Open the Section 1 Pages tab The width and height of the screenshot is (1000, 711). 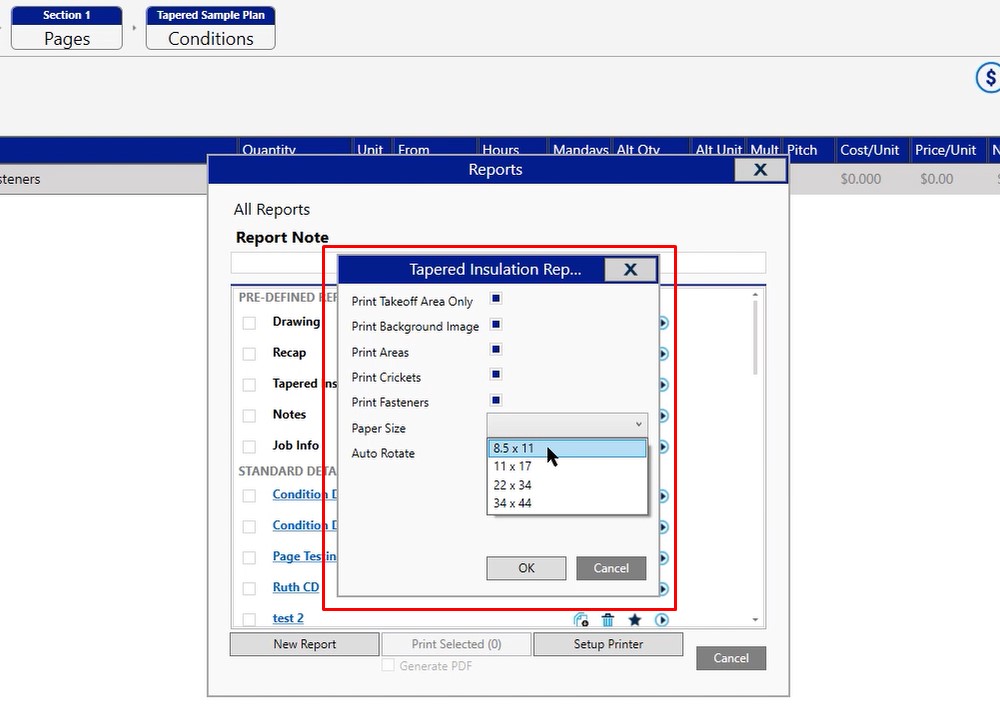(x=67, y=28)
